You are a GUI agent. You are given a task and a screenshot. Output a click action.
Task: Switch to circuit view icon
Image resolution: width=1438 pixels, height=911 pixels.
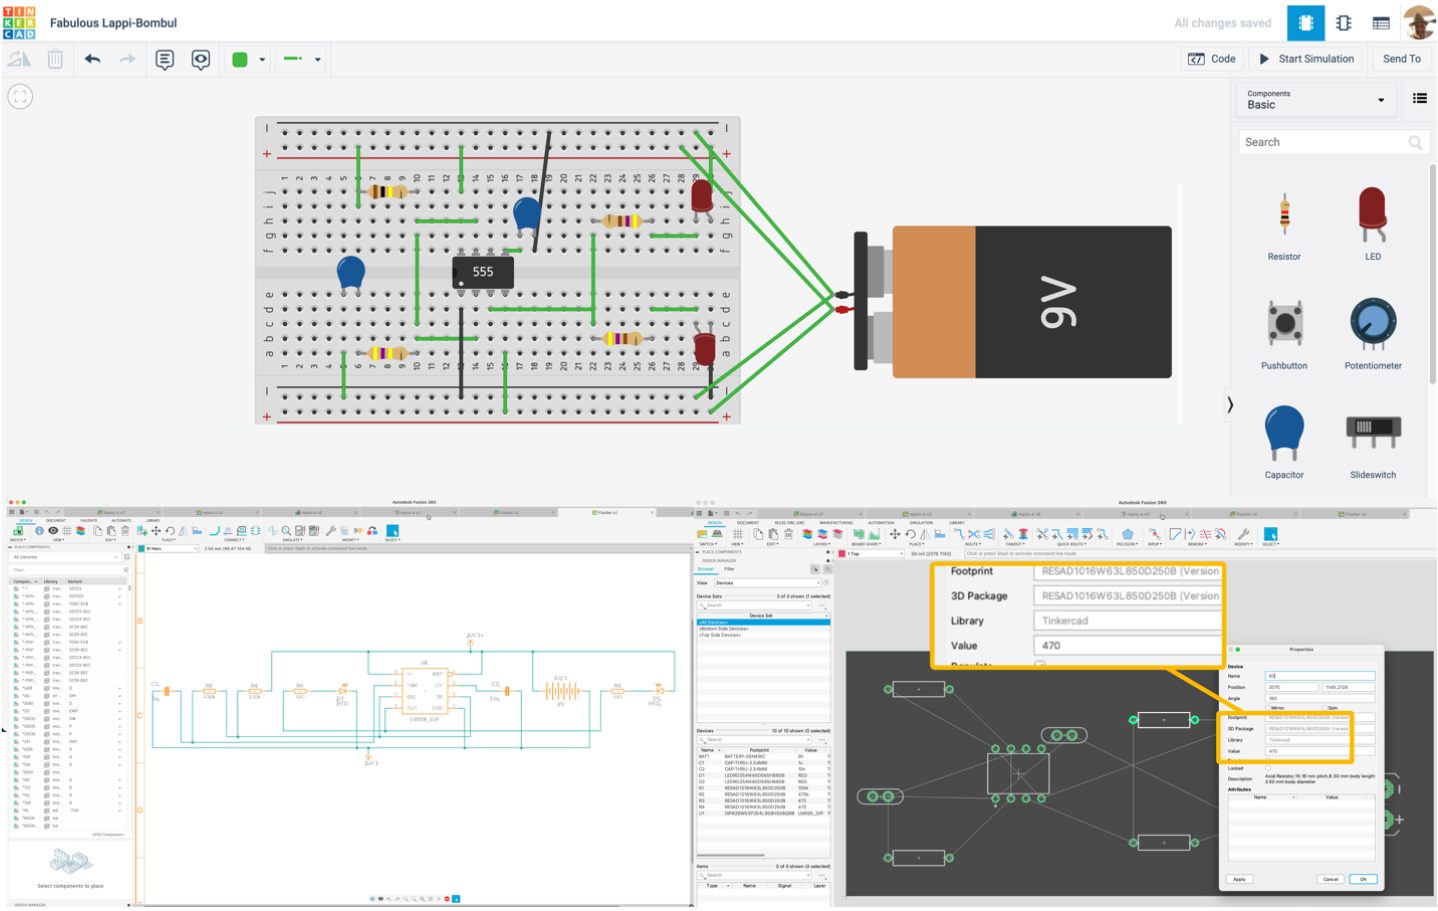click(1306, 23)
